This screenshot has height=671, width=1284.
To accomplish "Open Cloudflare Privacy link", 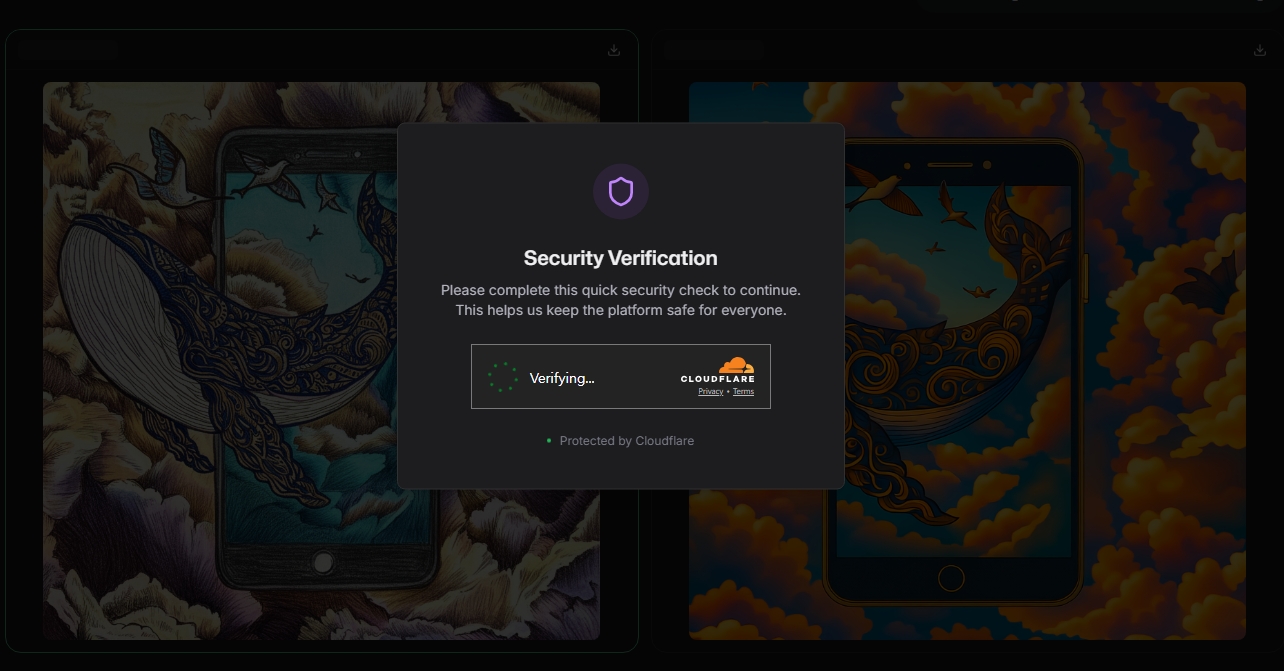I will coord(710,392).
